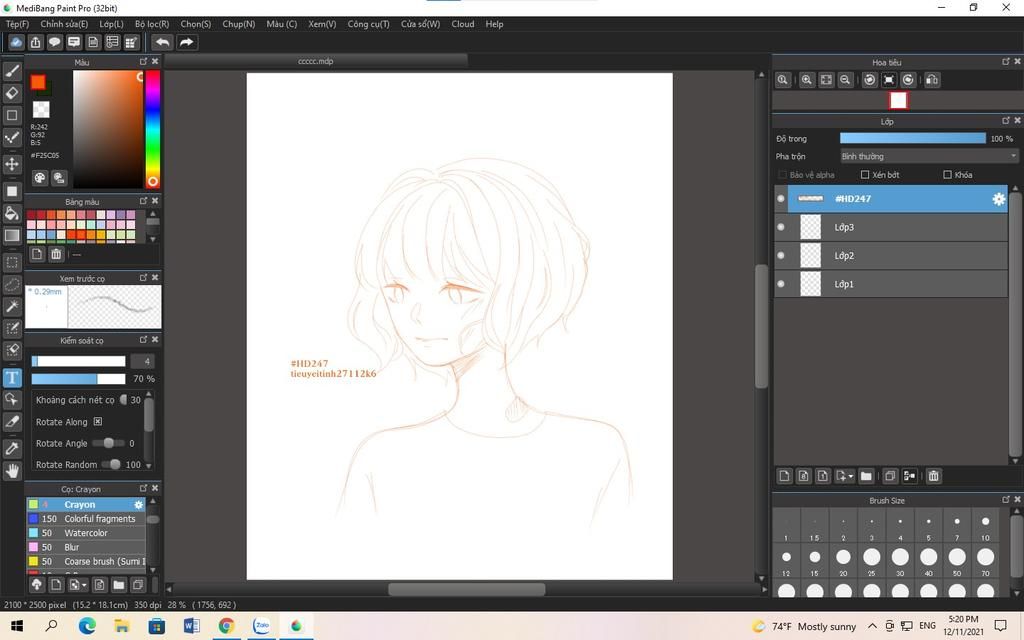Screen dimensions: 1024x640
Task: Rotate canvas left in Navigator
Action: point(870,80)
